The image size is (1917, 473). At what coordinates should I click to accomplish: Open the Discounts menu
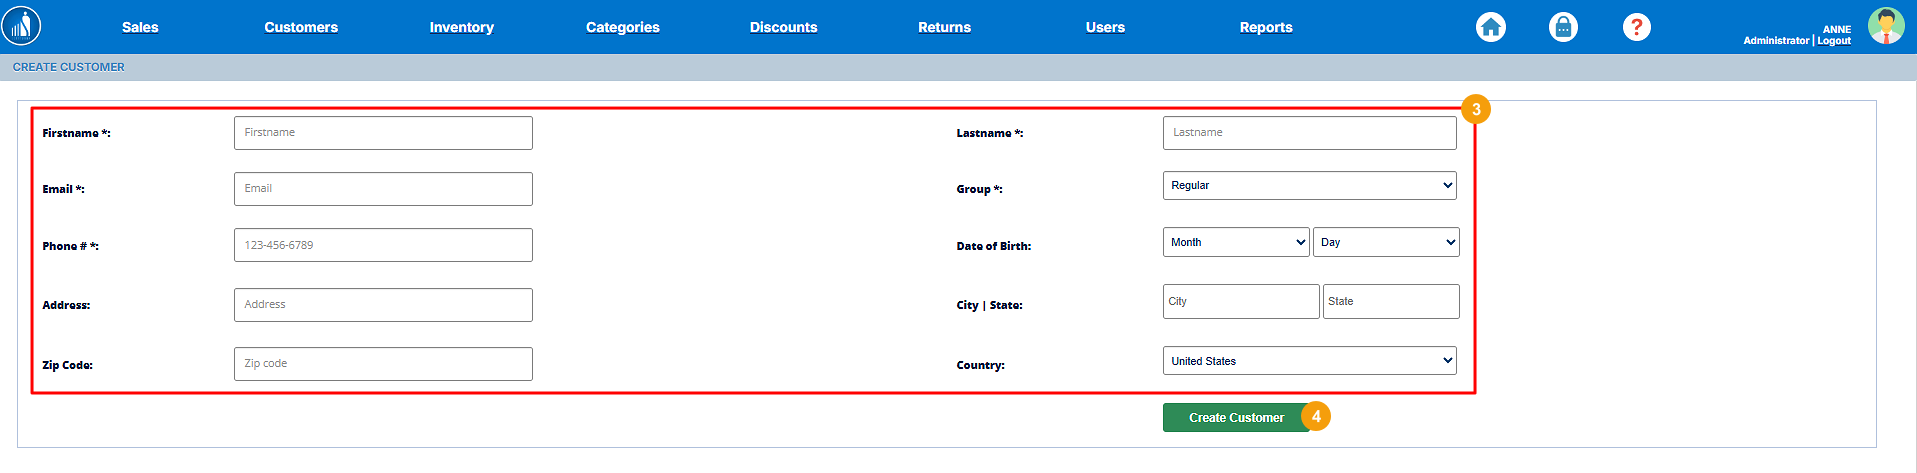[x=783, y=27]
